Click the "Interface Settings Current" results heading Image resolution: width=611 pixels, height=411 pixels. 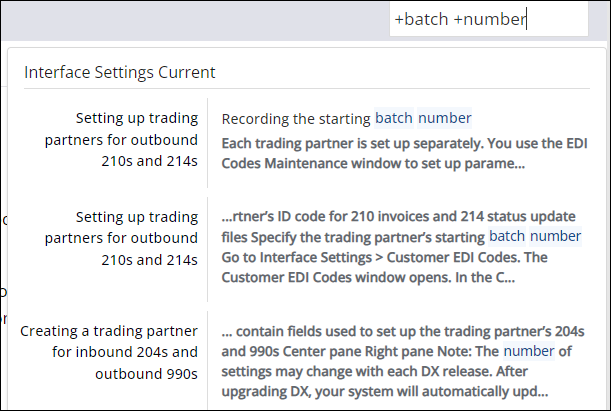[x=120, y=72]
